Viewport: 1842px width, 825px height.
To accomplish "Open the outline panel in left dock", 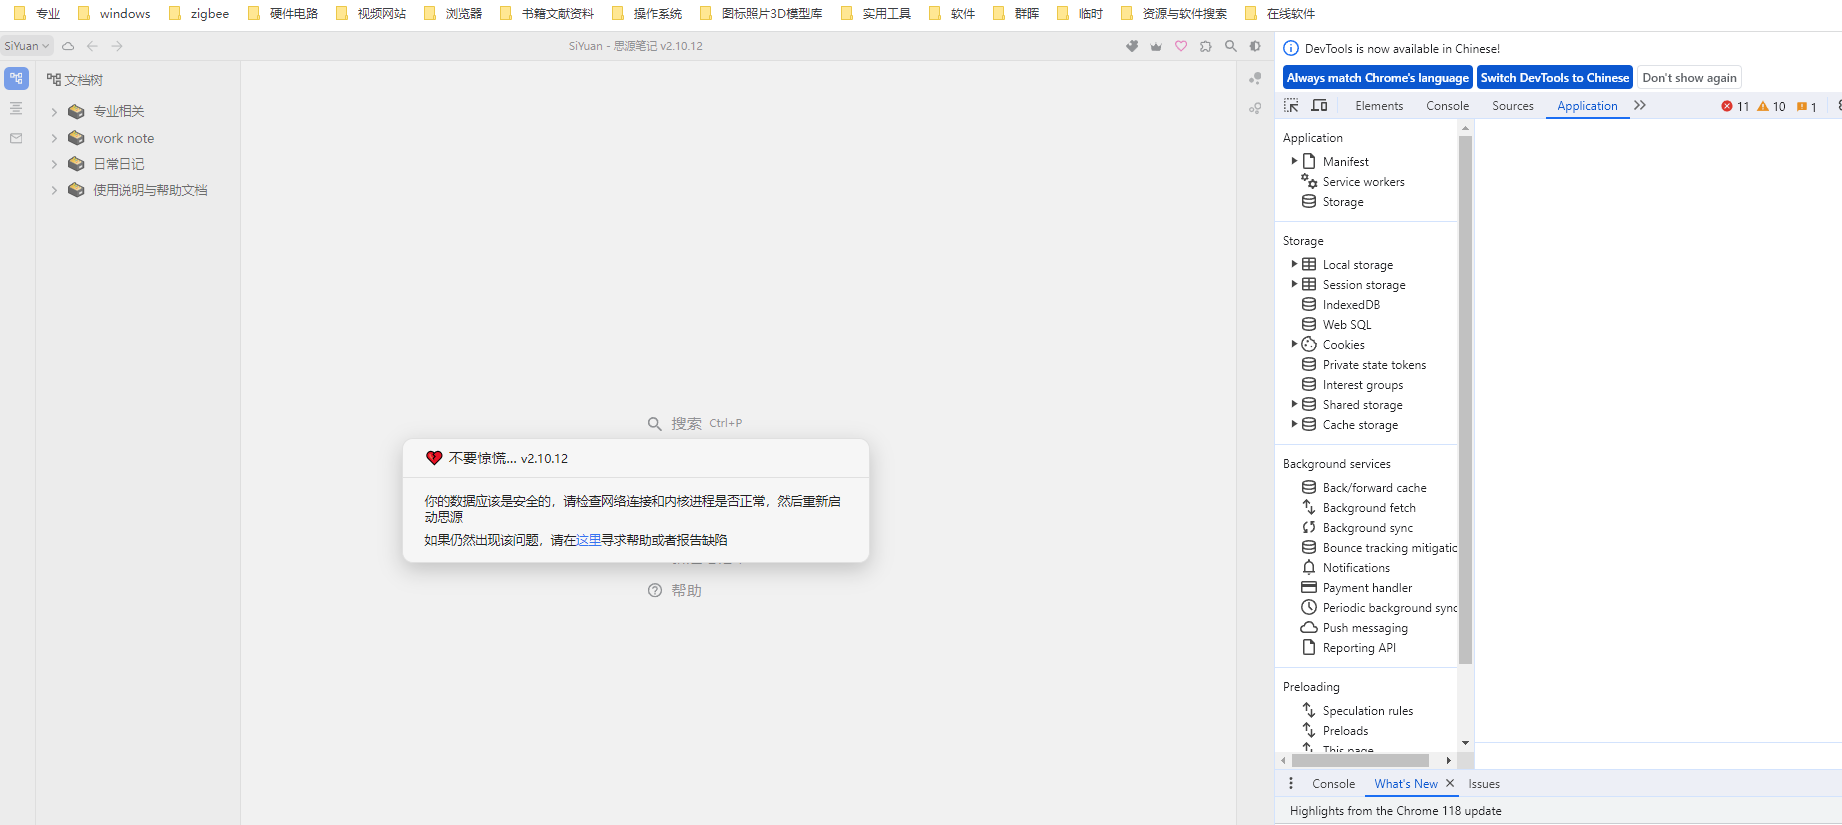I will [16, 108].
